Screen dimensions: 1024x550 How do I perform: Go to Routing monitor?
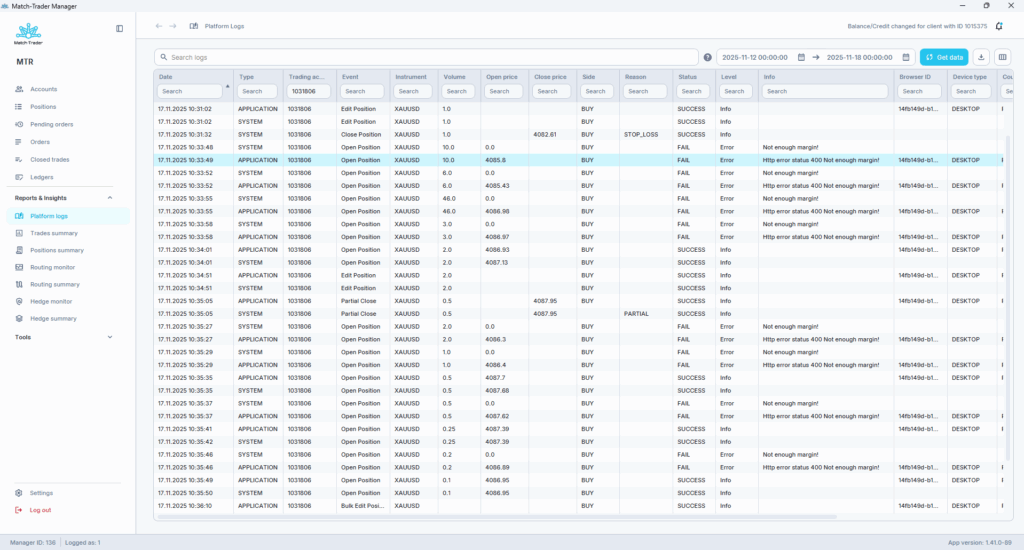53,267
